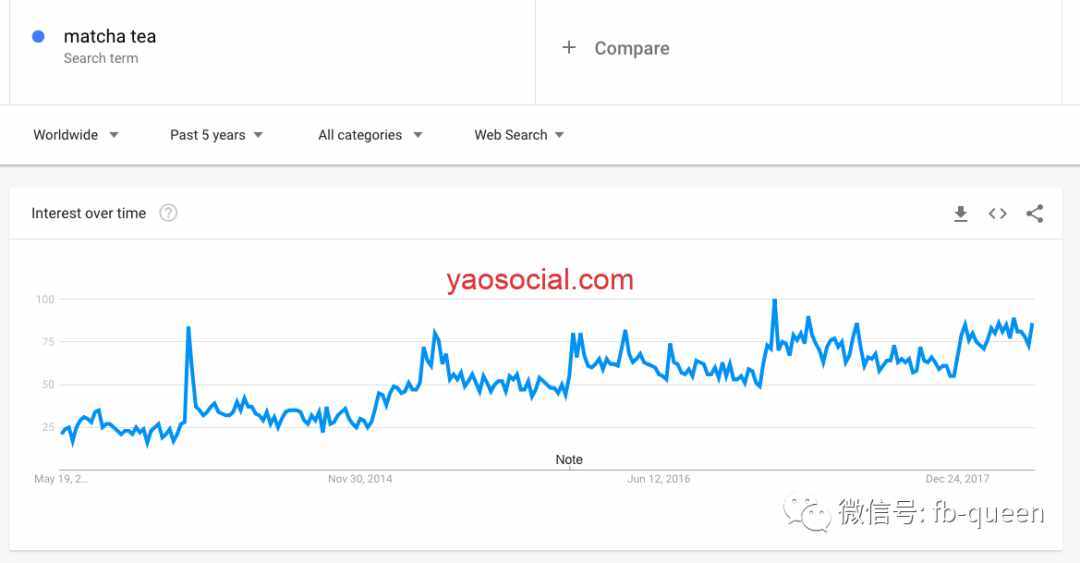Edit the matcha tea search term
1080x563 pixels.
pyautogui.click(x=110, y=37)
